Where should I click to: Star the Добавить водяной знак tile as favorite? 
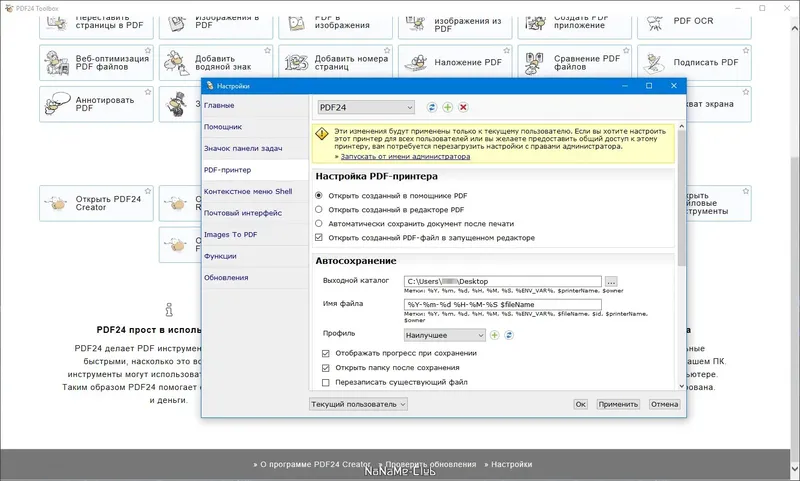[267, 50]
